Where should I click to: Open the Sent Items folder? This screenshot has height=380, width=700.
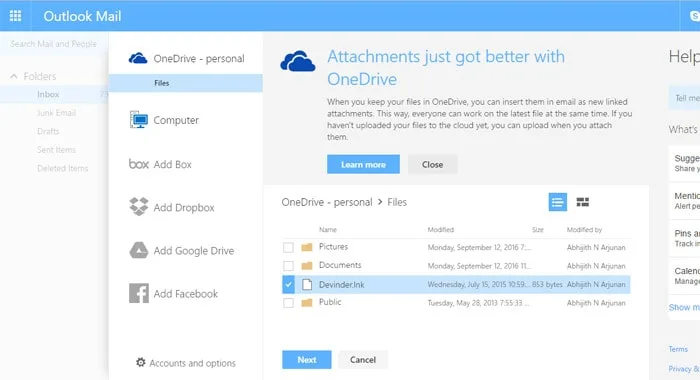pyautogui.click(x=56, y=150)
